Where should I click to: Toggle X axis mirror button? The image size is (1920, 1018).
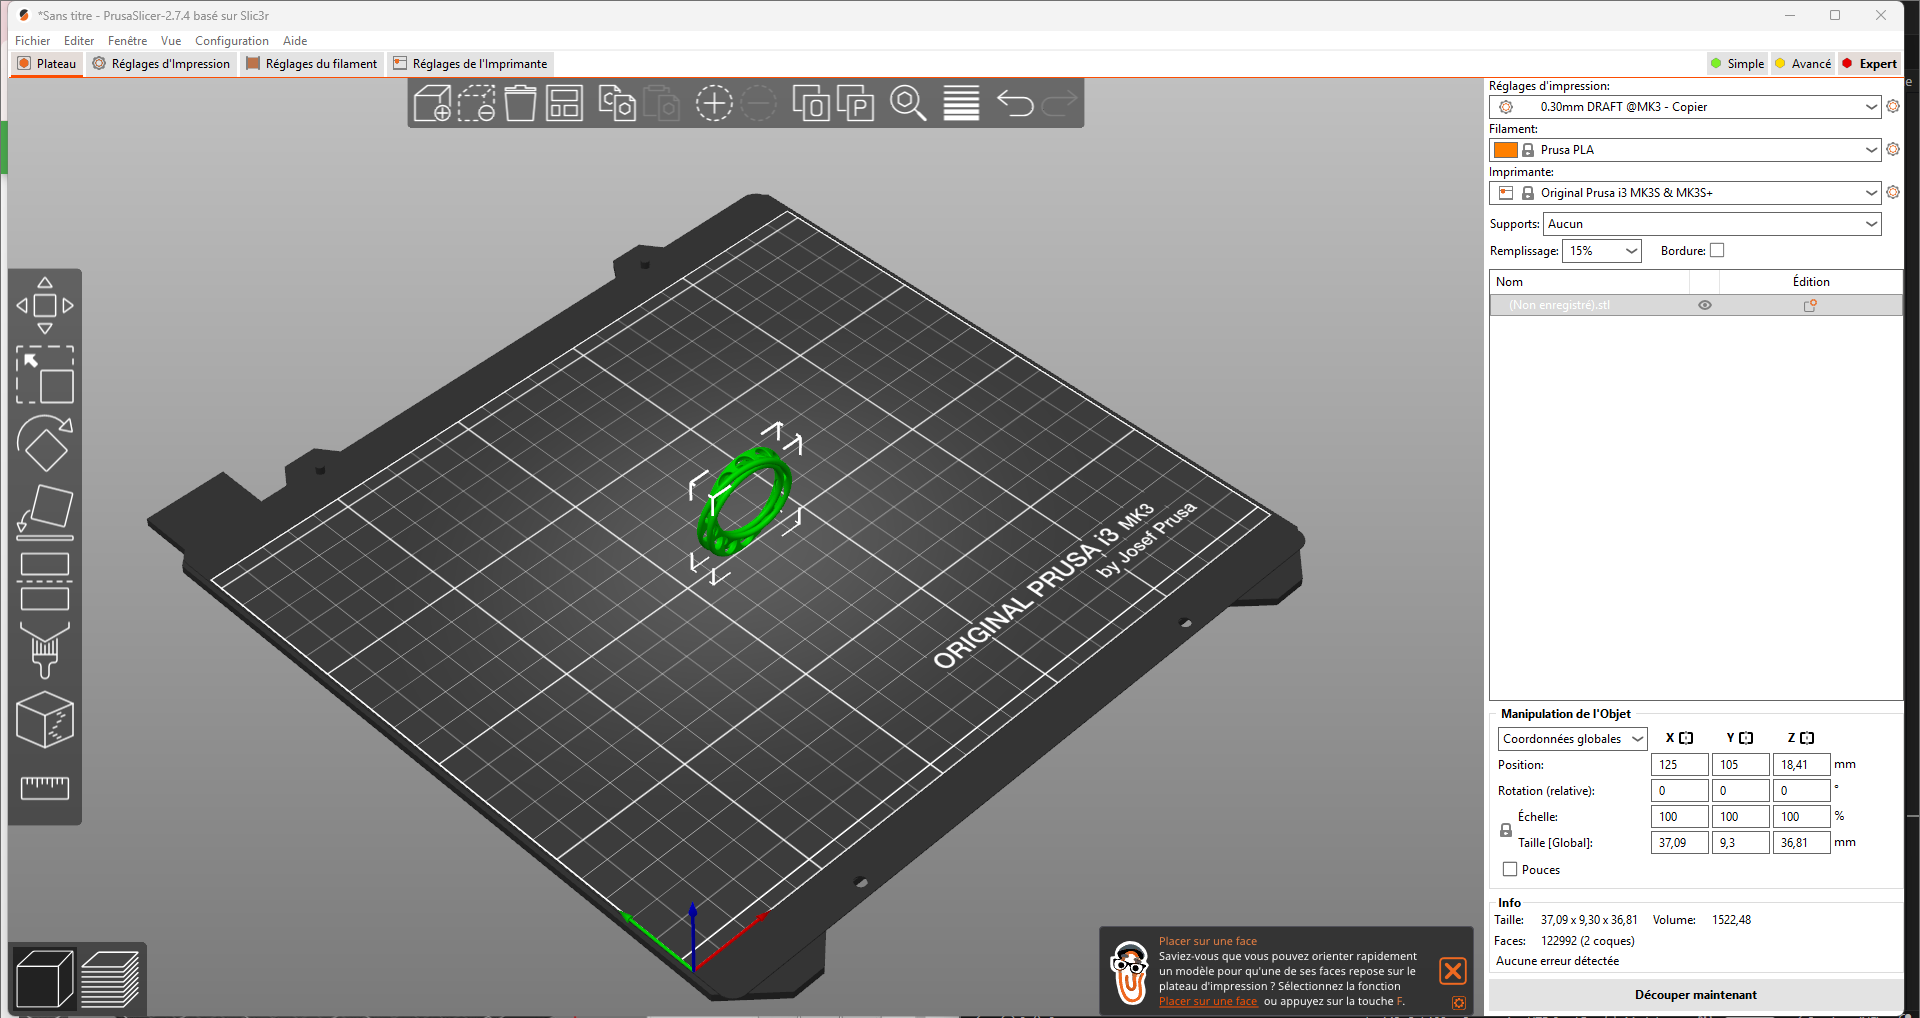pyautogui.click(x=1686, y=738)
